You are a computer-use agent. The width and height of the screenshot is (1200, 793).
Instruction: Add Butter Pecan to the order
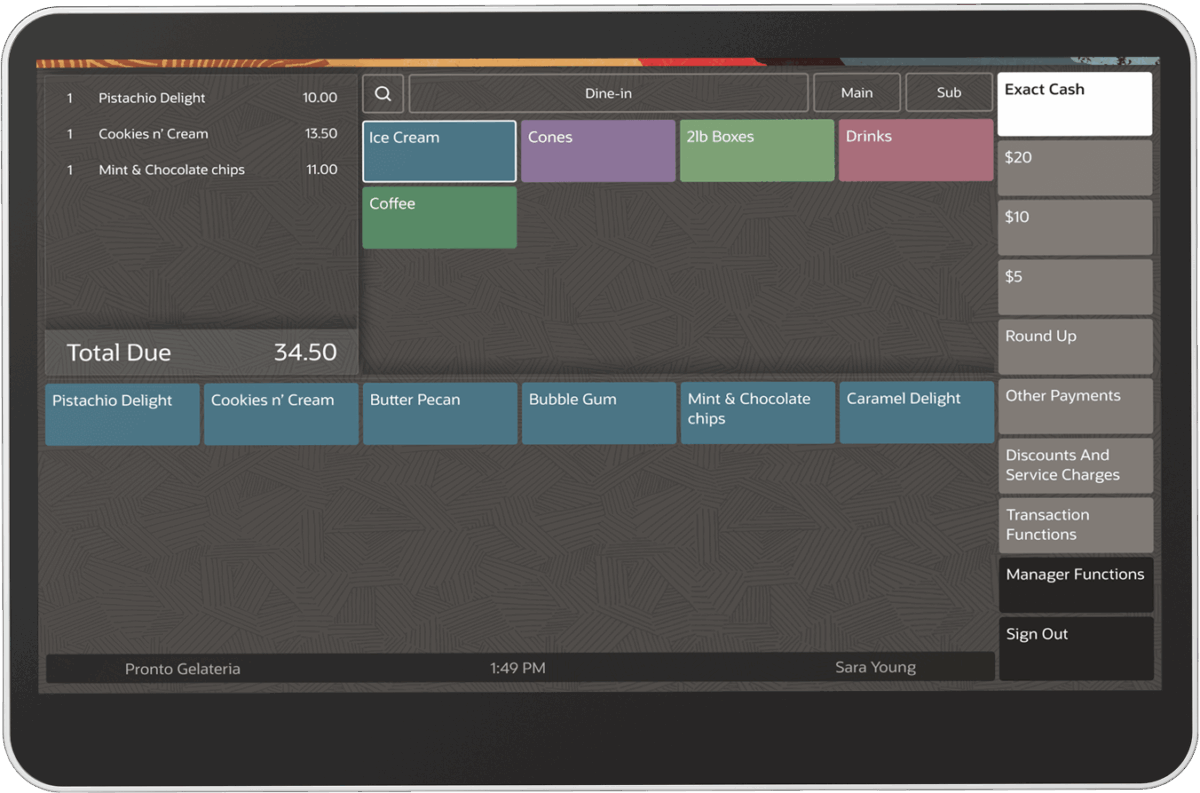pyautogui.click(x=440, y=413)
